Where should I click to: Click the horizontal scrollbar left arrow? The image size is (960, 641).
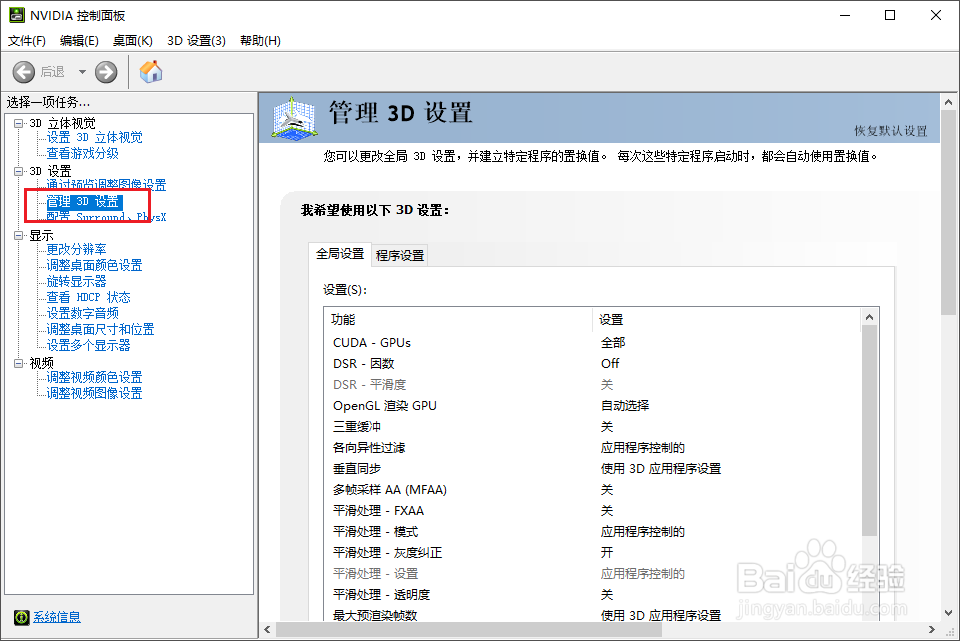tap(267, 629)
